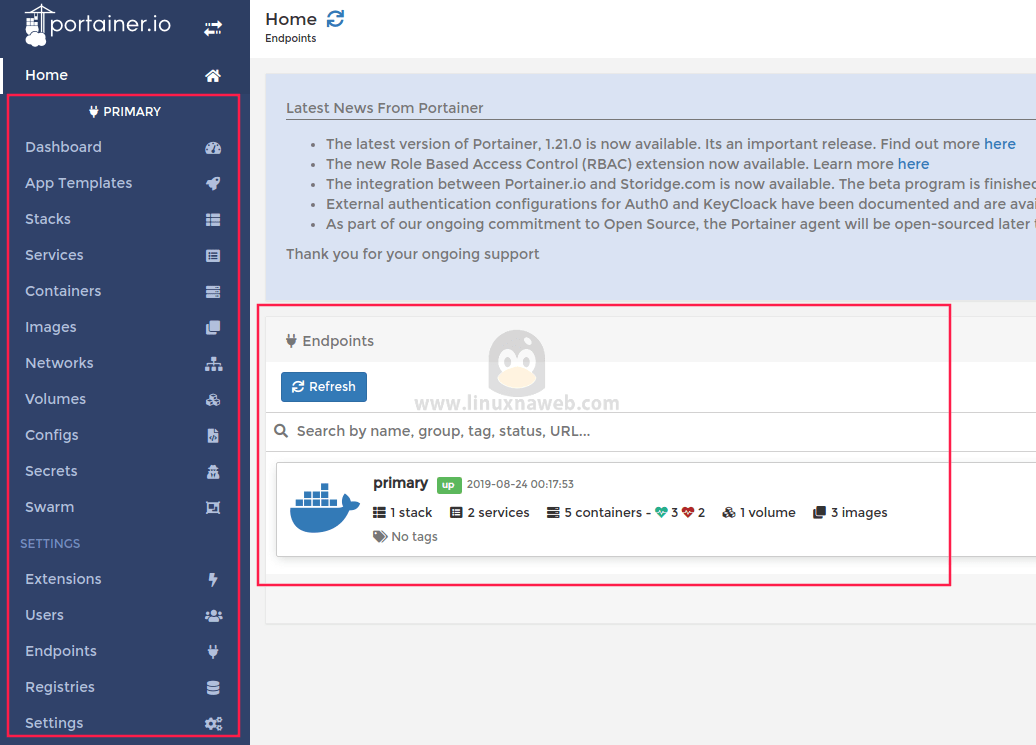Toggle the sidebar collapse arrows icon

[213, 28]
